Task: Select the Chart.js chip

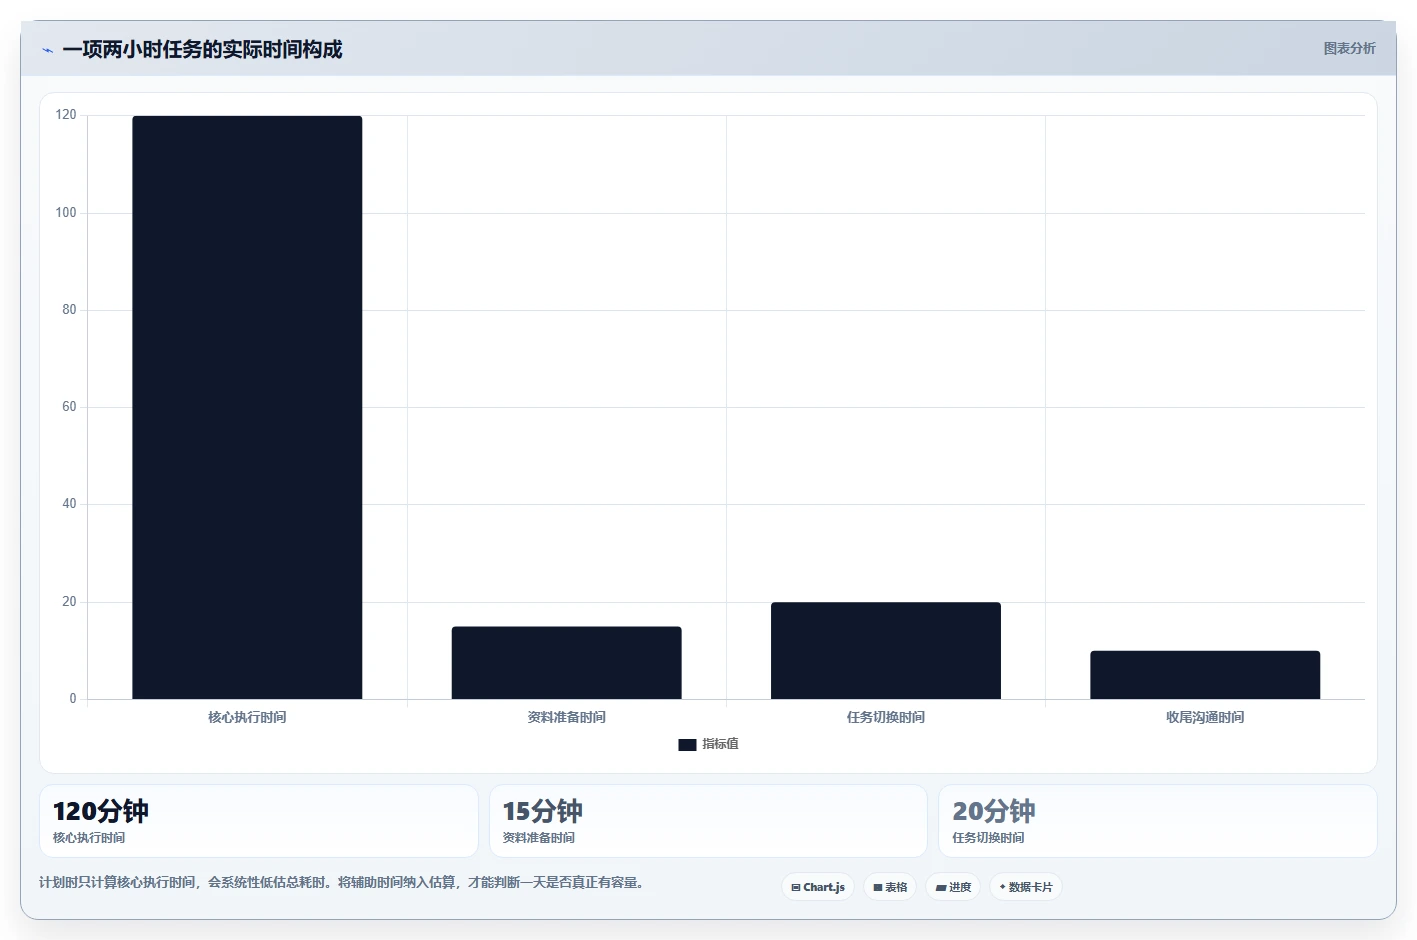Action: point(818,887)
